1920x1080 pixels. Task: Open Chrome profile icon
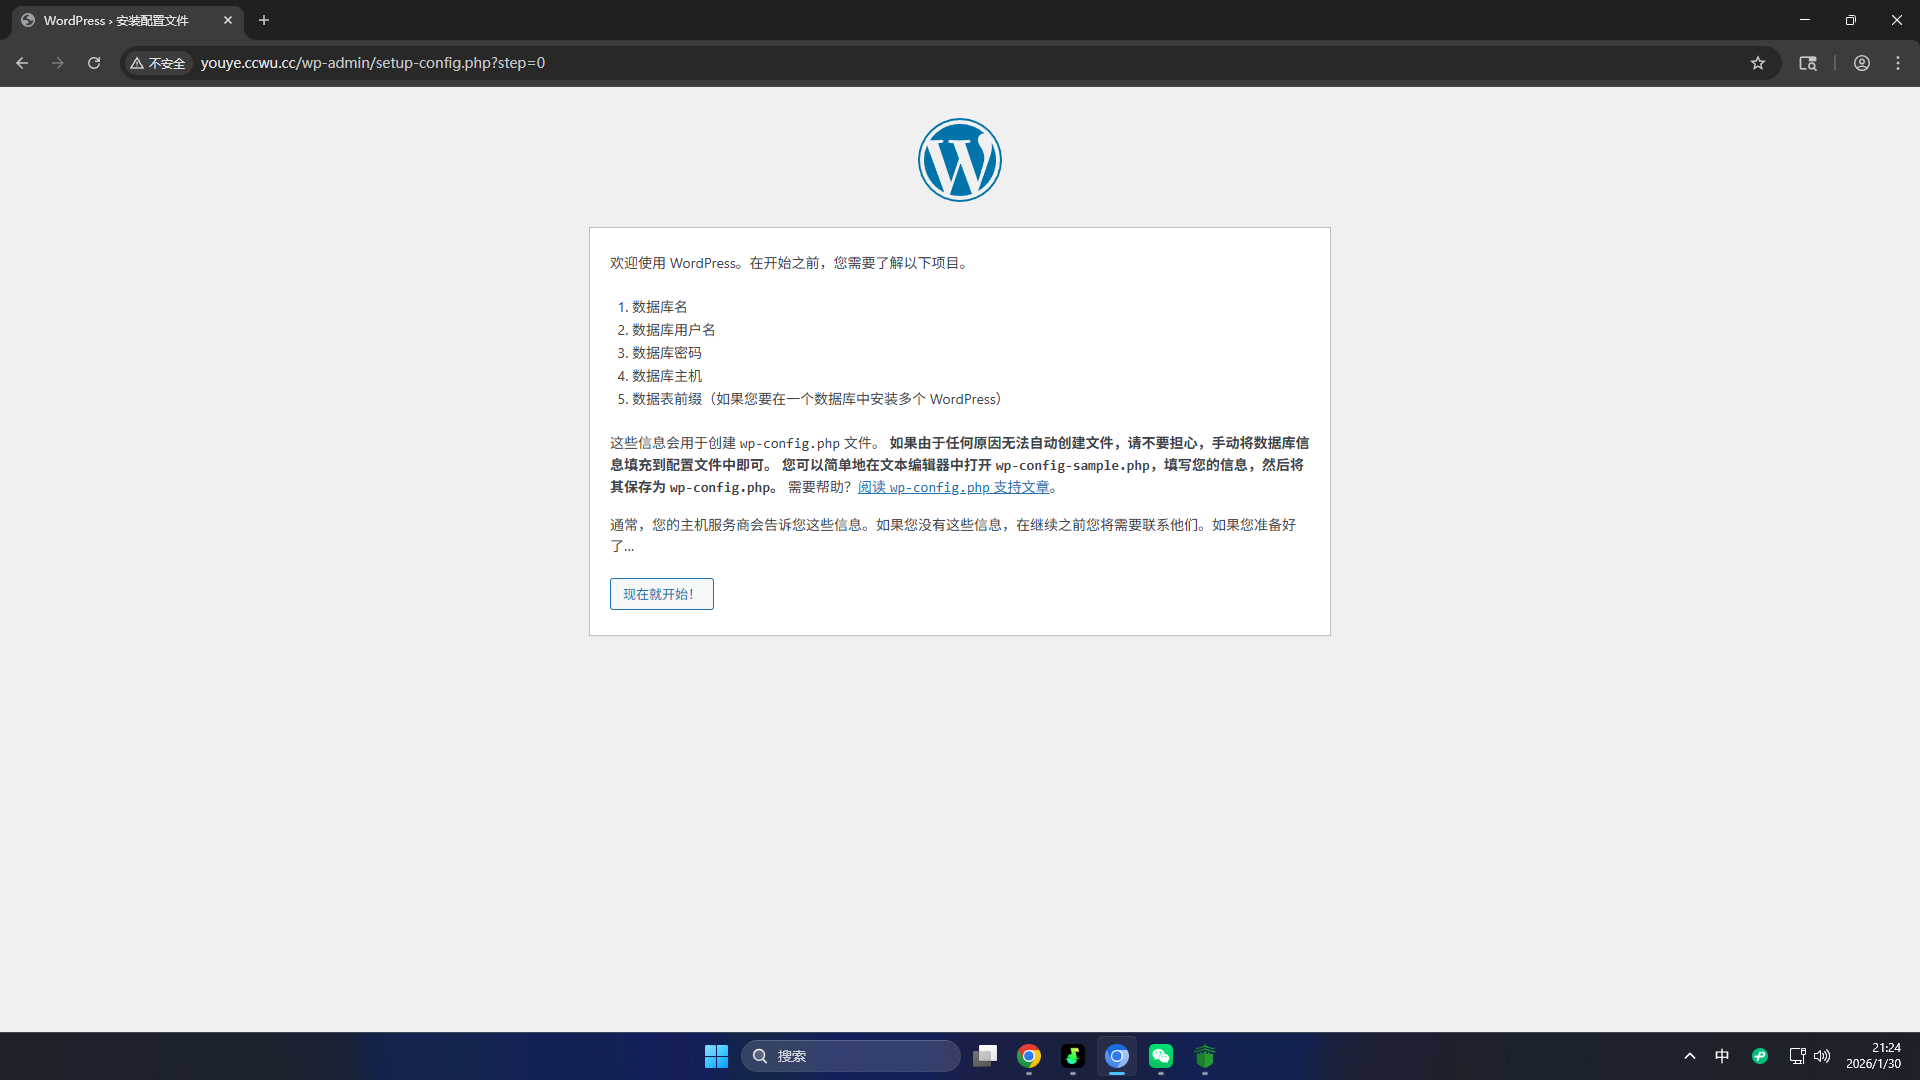tap(1861, 63)
